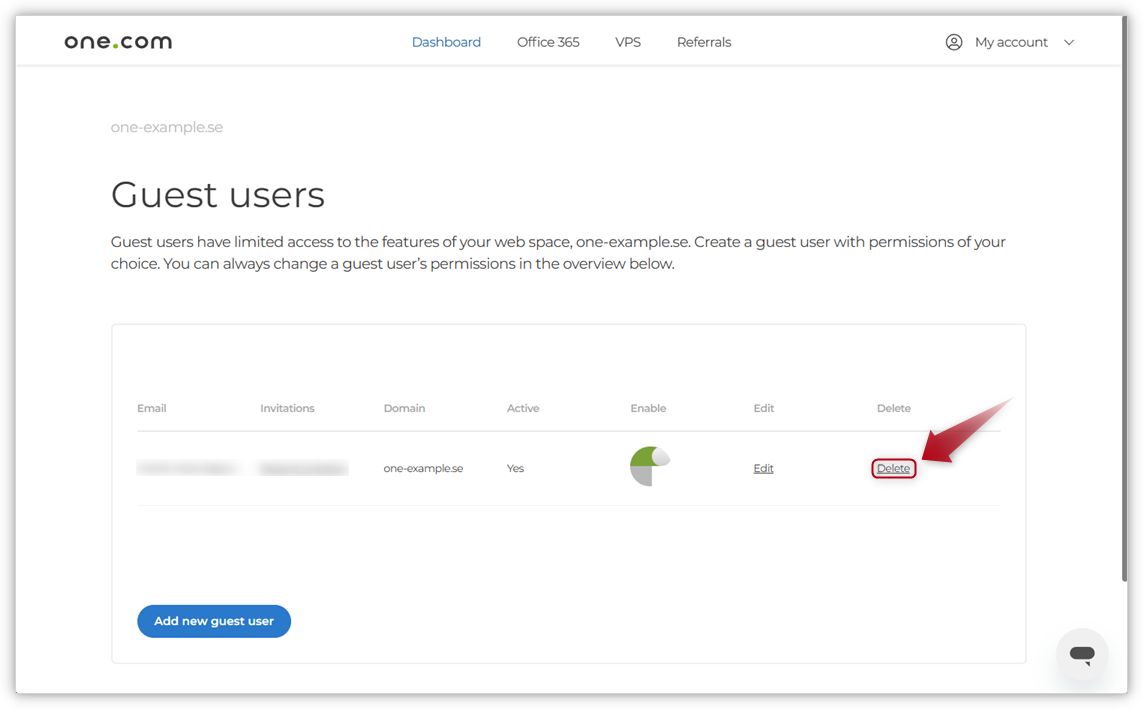Click the one-example.se breadcrumb label
Image resolution: width=1143 pixels, height=709 pixels.
tap(167, 126)
